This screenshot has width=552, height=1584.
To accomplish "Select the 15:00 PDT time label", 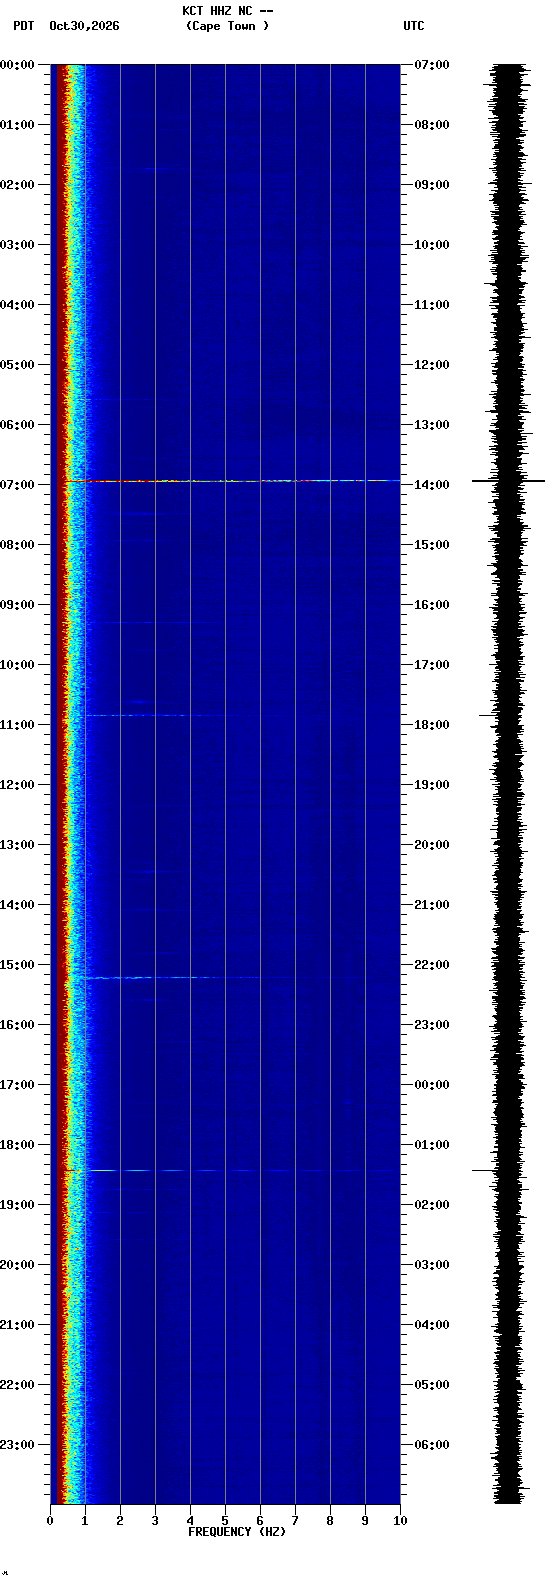I will click(x=17, y=965).
